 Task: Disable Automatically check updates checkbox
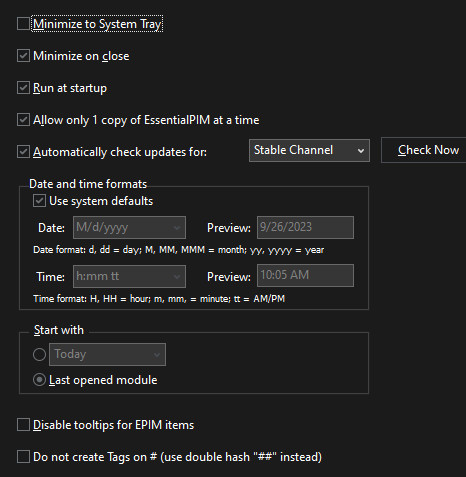click(23, 152)
